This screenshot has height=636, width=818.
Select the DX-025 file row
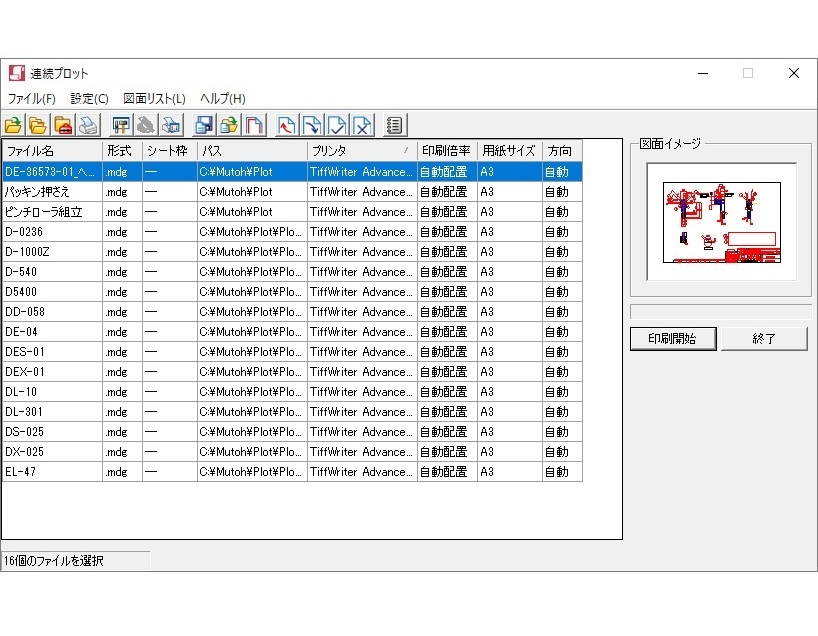(x=292, y=452)
